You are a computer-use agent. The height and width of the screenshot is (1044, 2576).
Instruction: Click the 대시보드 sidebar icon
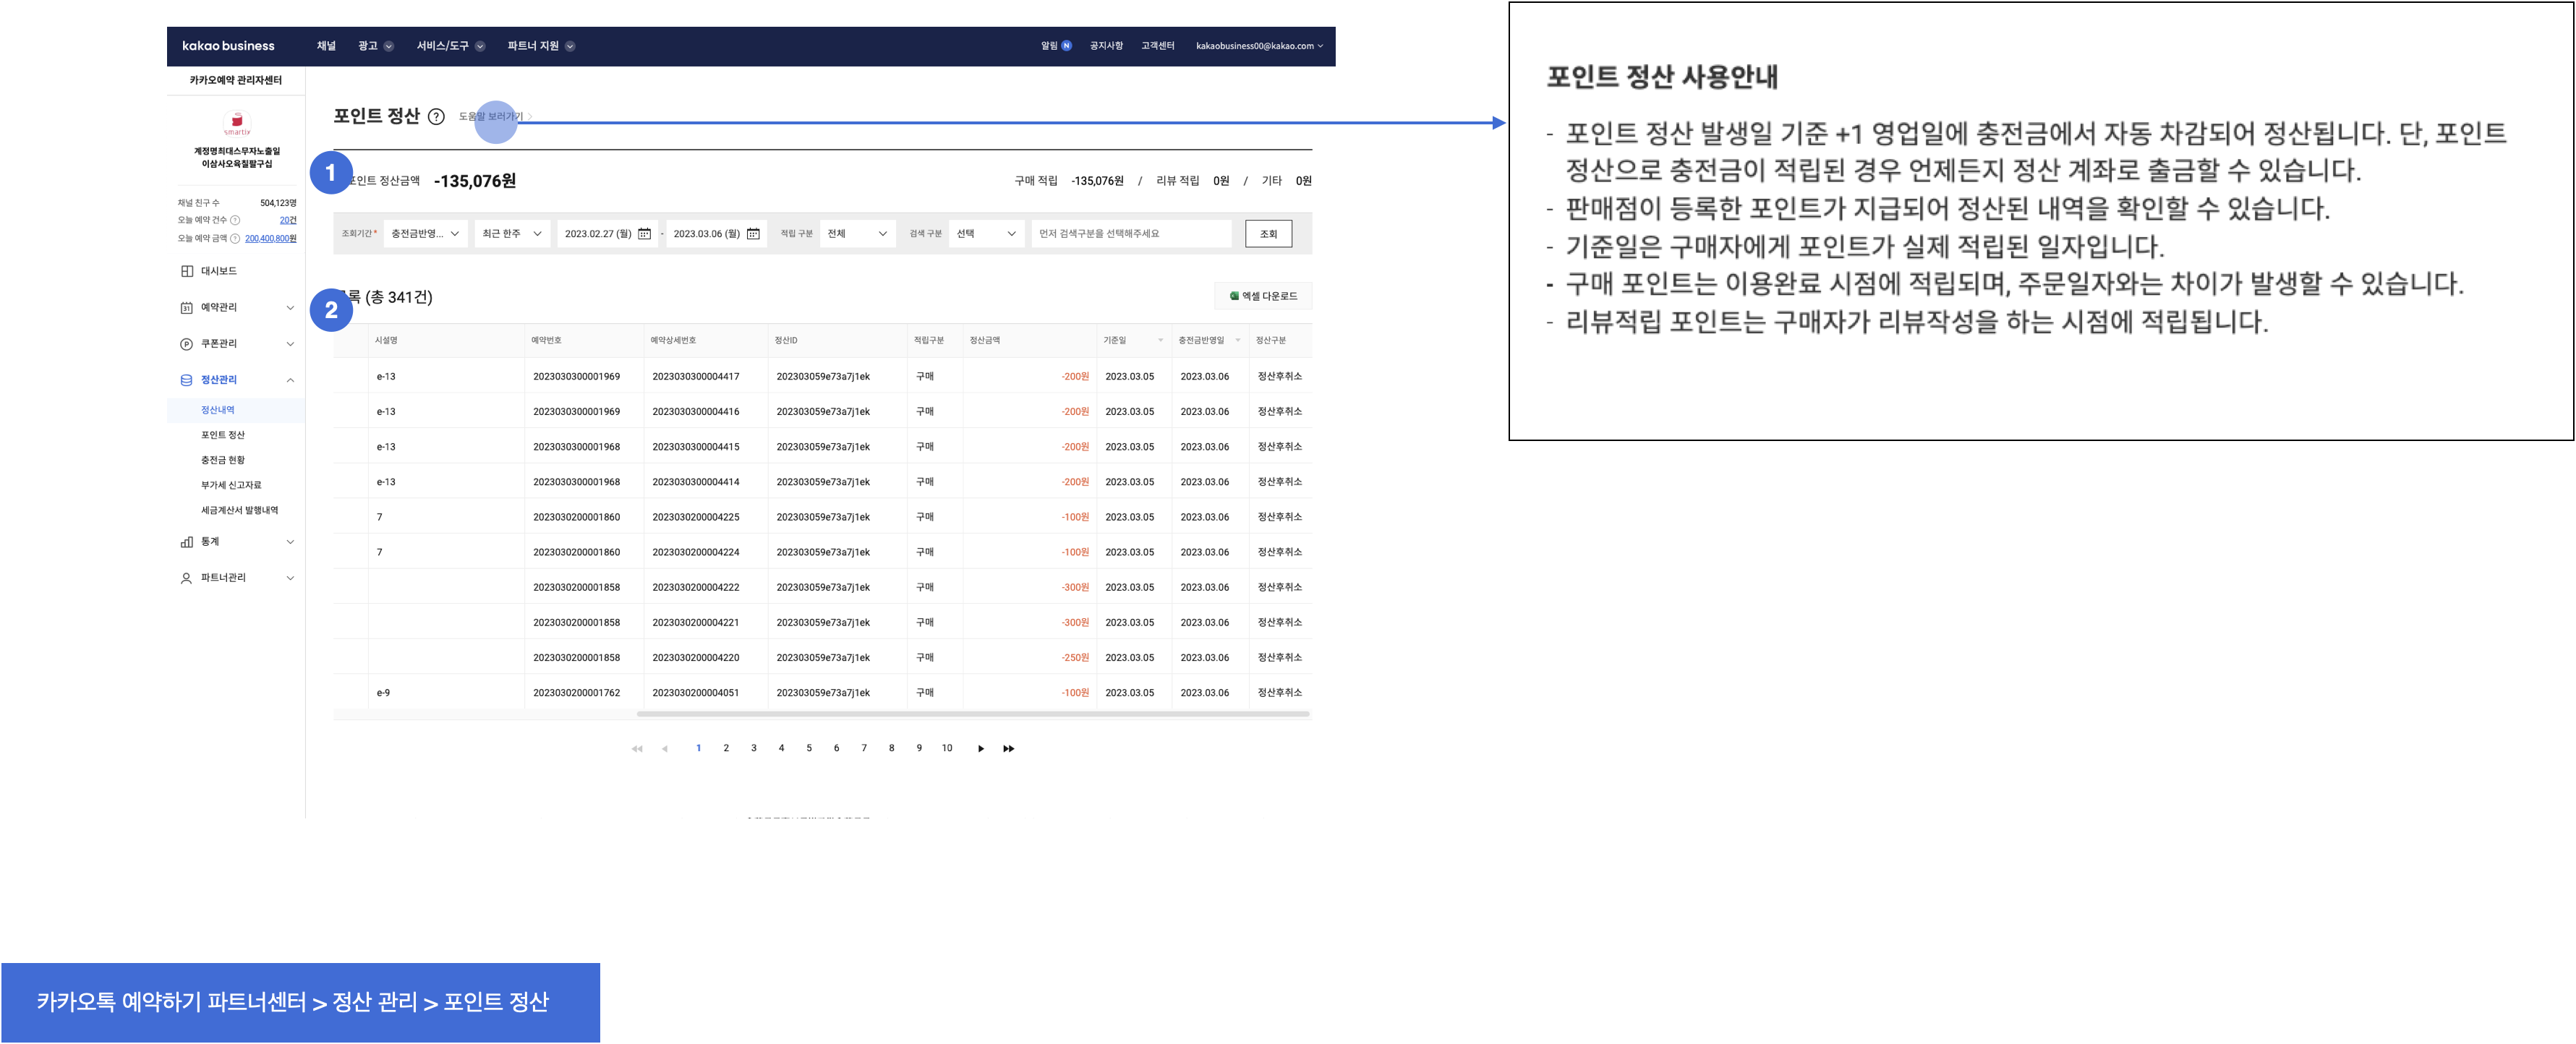(186, 271)
